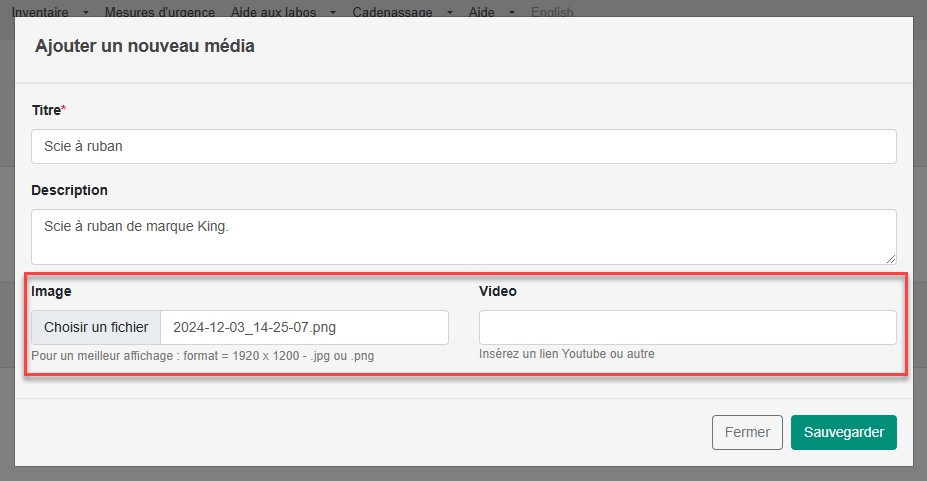The image size is (927, 481).
Task: Grab the Description textarea resize handle
Action: pyautogui.click(x=890, y=258)
